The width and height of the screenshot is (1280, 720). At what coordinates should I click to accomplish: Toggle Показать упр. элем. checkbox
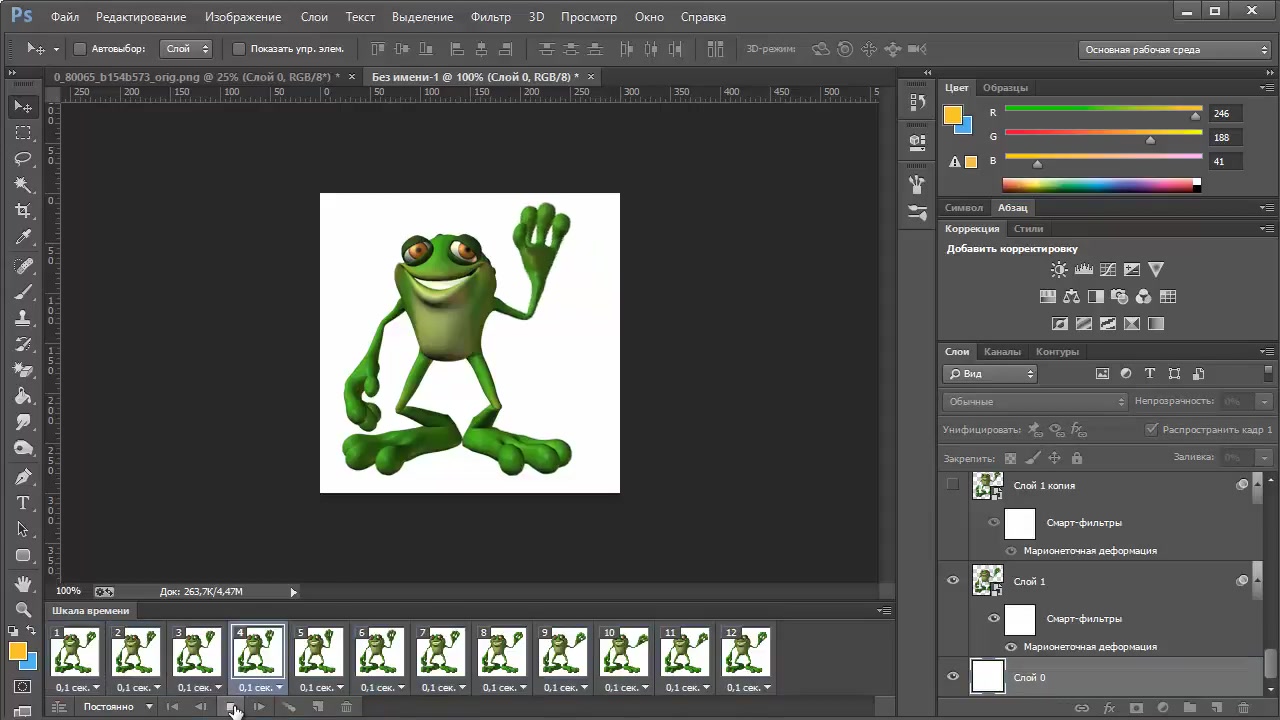pyautogui.click(x=239, y=49)
